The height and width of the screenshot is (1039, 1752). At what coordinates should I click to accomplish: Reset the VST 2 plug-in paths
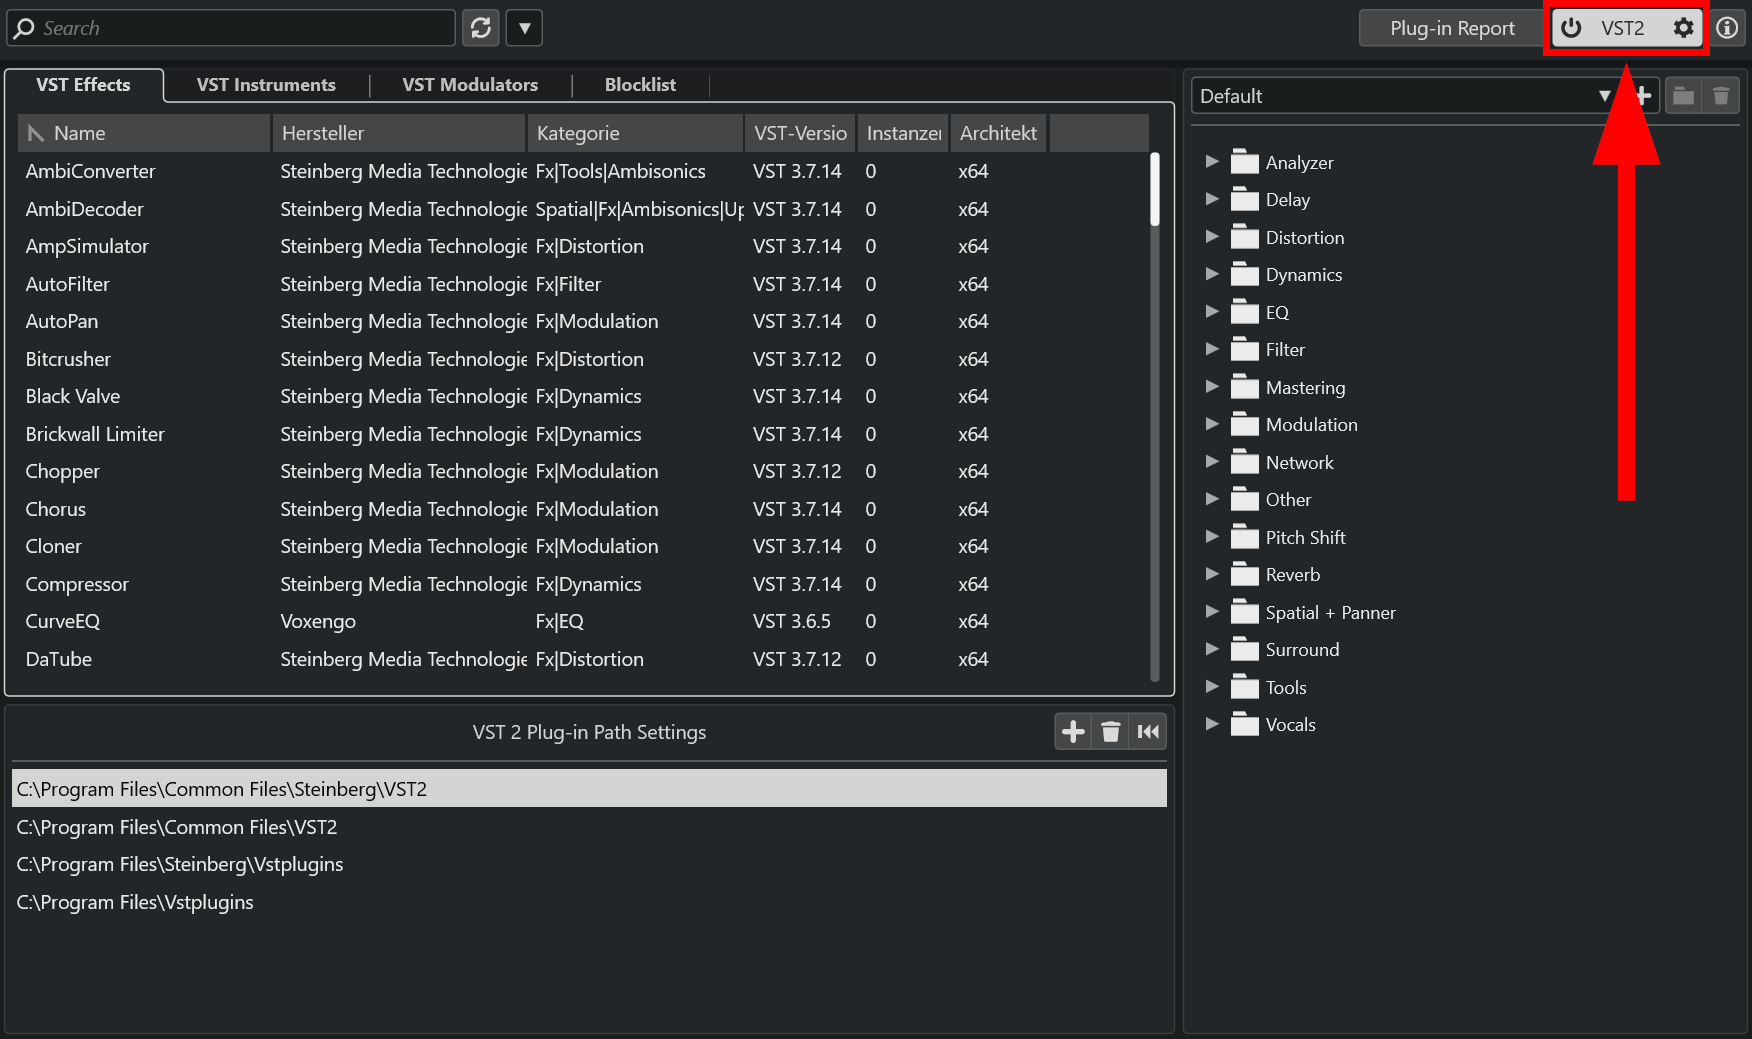click(x=1148, y=731)
